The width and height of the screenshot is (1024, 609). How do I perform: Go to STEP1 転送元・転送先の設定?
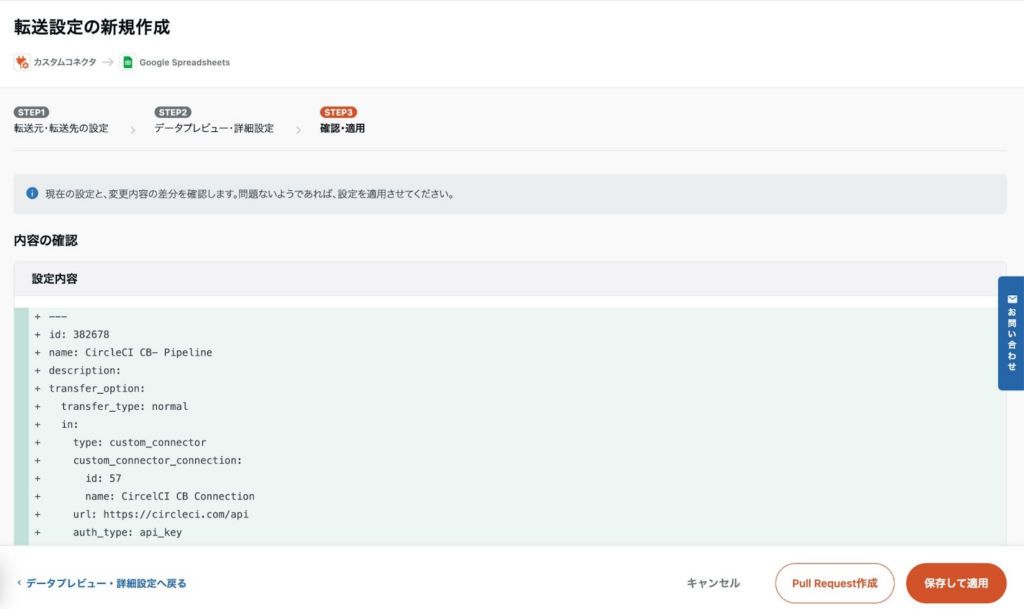pyautogui.click(x=61, y=129)
